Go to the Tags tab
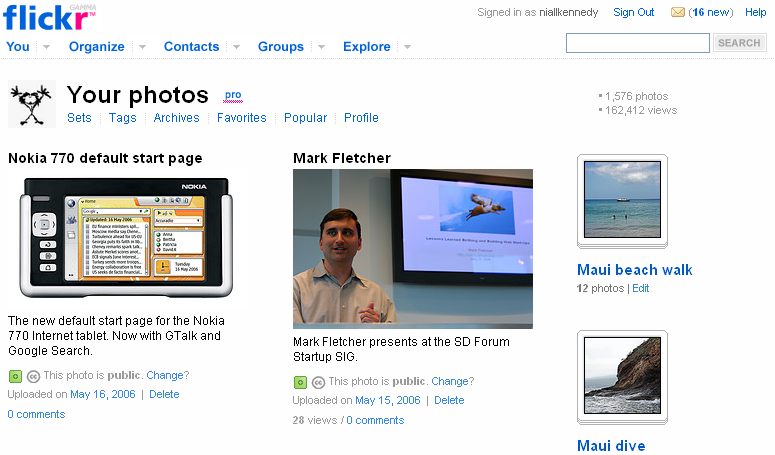Viewport: 775px width, 455px height. click(x=123, y=118)
